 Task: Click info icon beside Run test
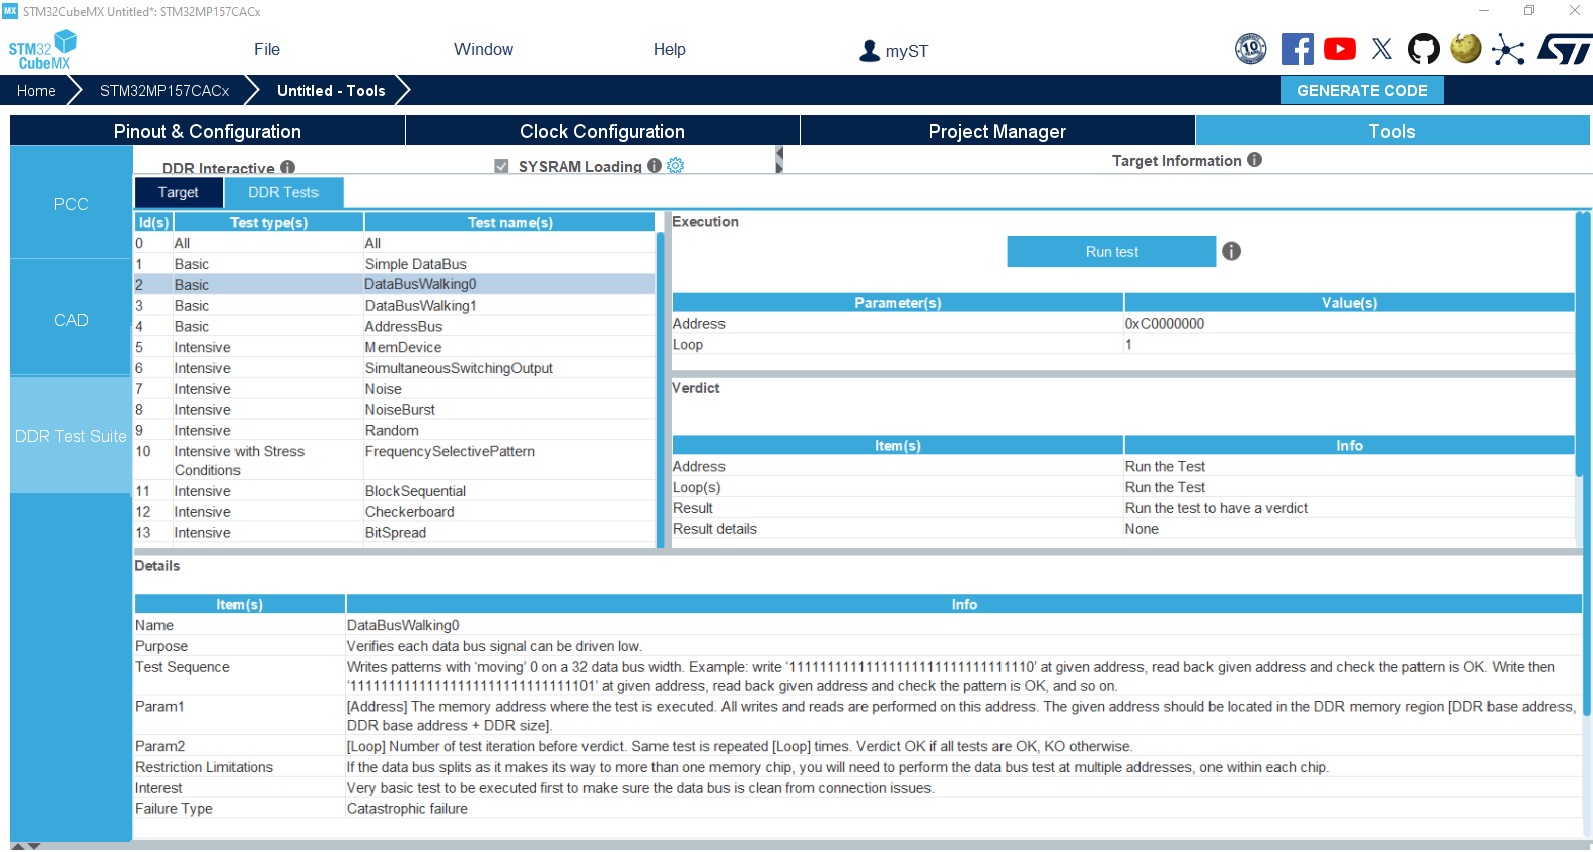click(x=1232, y=252)
